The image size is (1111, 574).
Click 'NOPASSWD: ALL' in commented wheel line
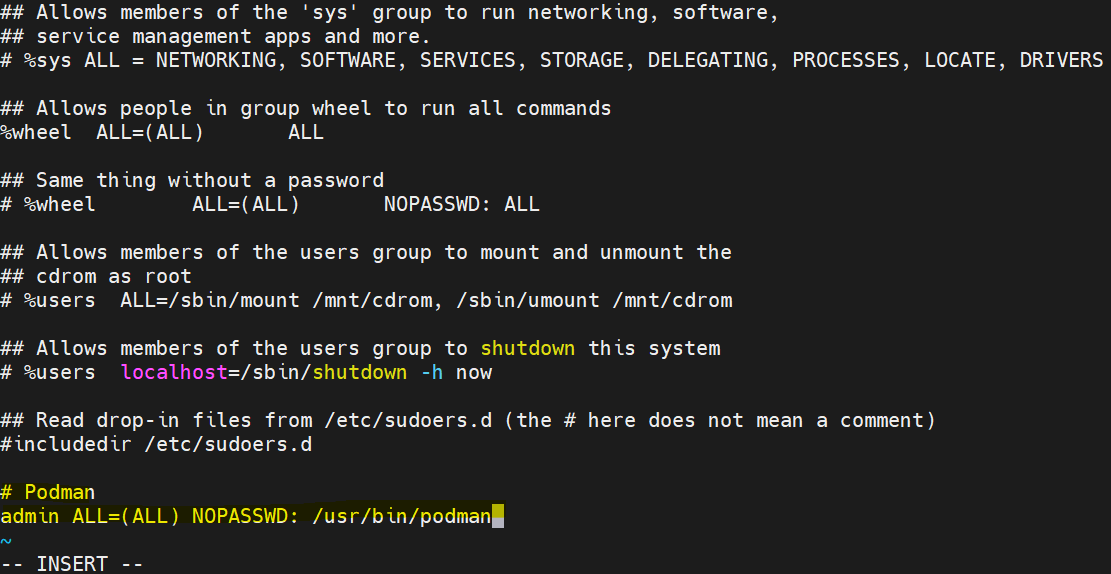pyautogui.click(x=461, y=204)
